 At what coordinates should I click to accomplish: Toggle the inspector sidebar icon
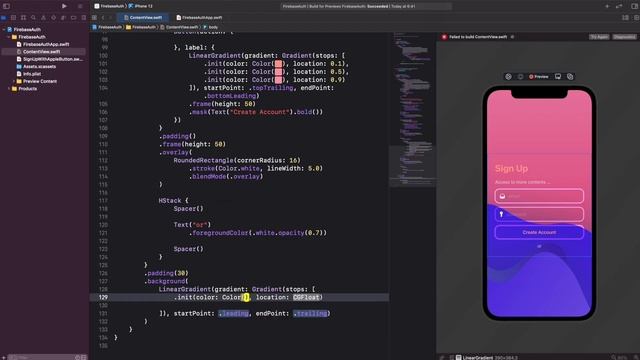point(635,6)
